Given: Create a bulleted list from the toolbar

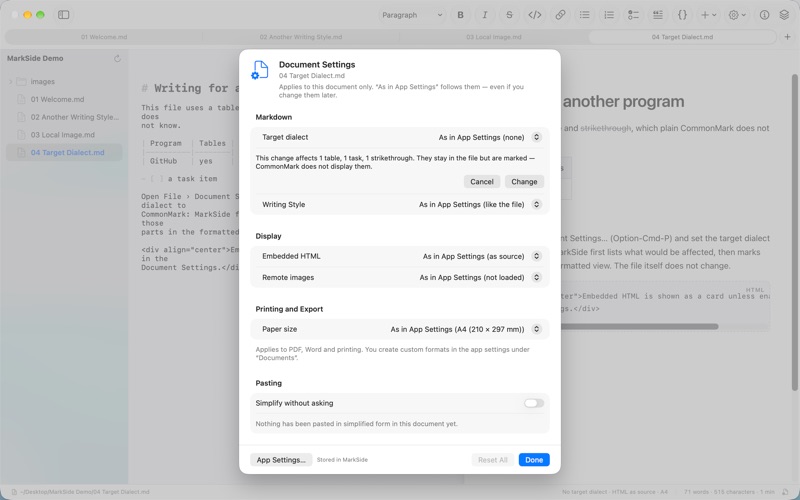Looking at the screenshot, I should pos(584,15).
